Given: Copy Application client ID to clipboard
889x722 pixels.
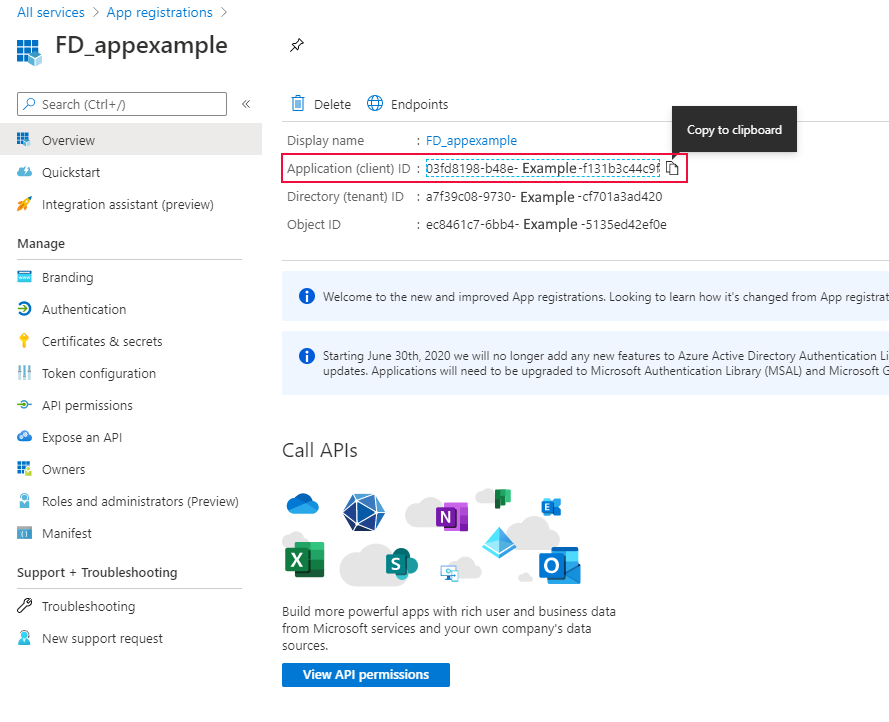Looking at the screenshot, I should [x=672, y=168].
